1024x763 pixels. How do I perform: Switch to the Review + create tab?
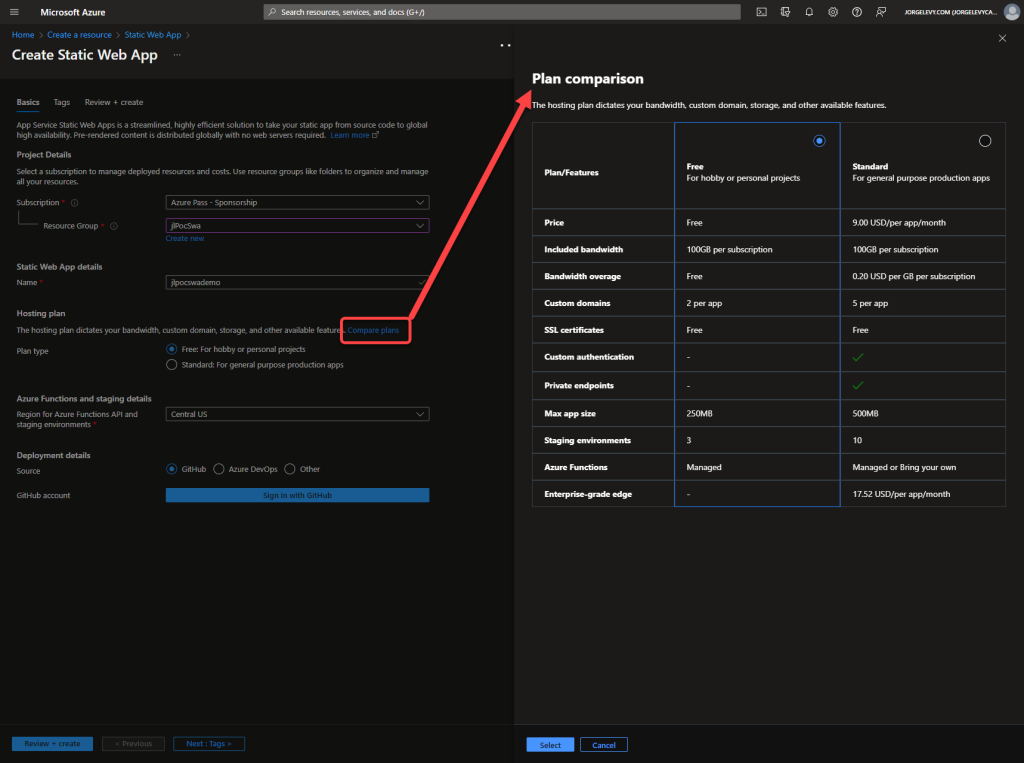[x=114, y=102]
